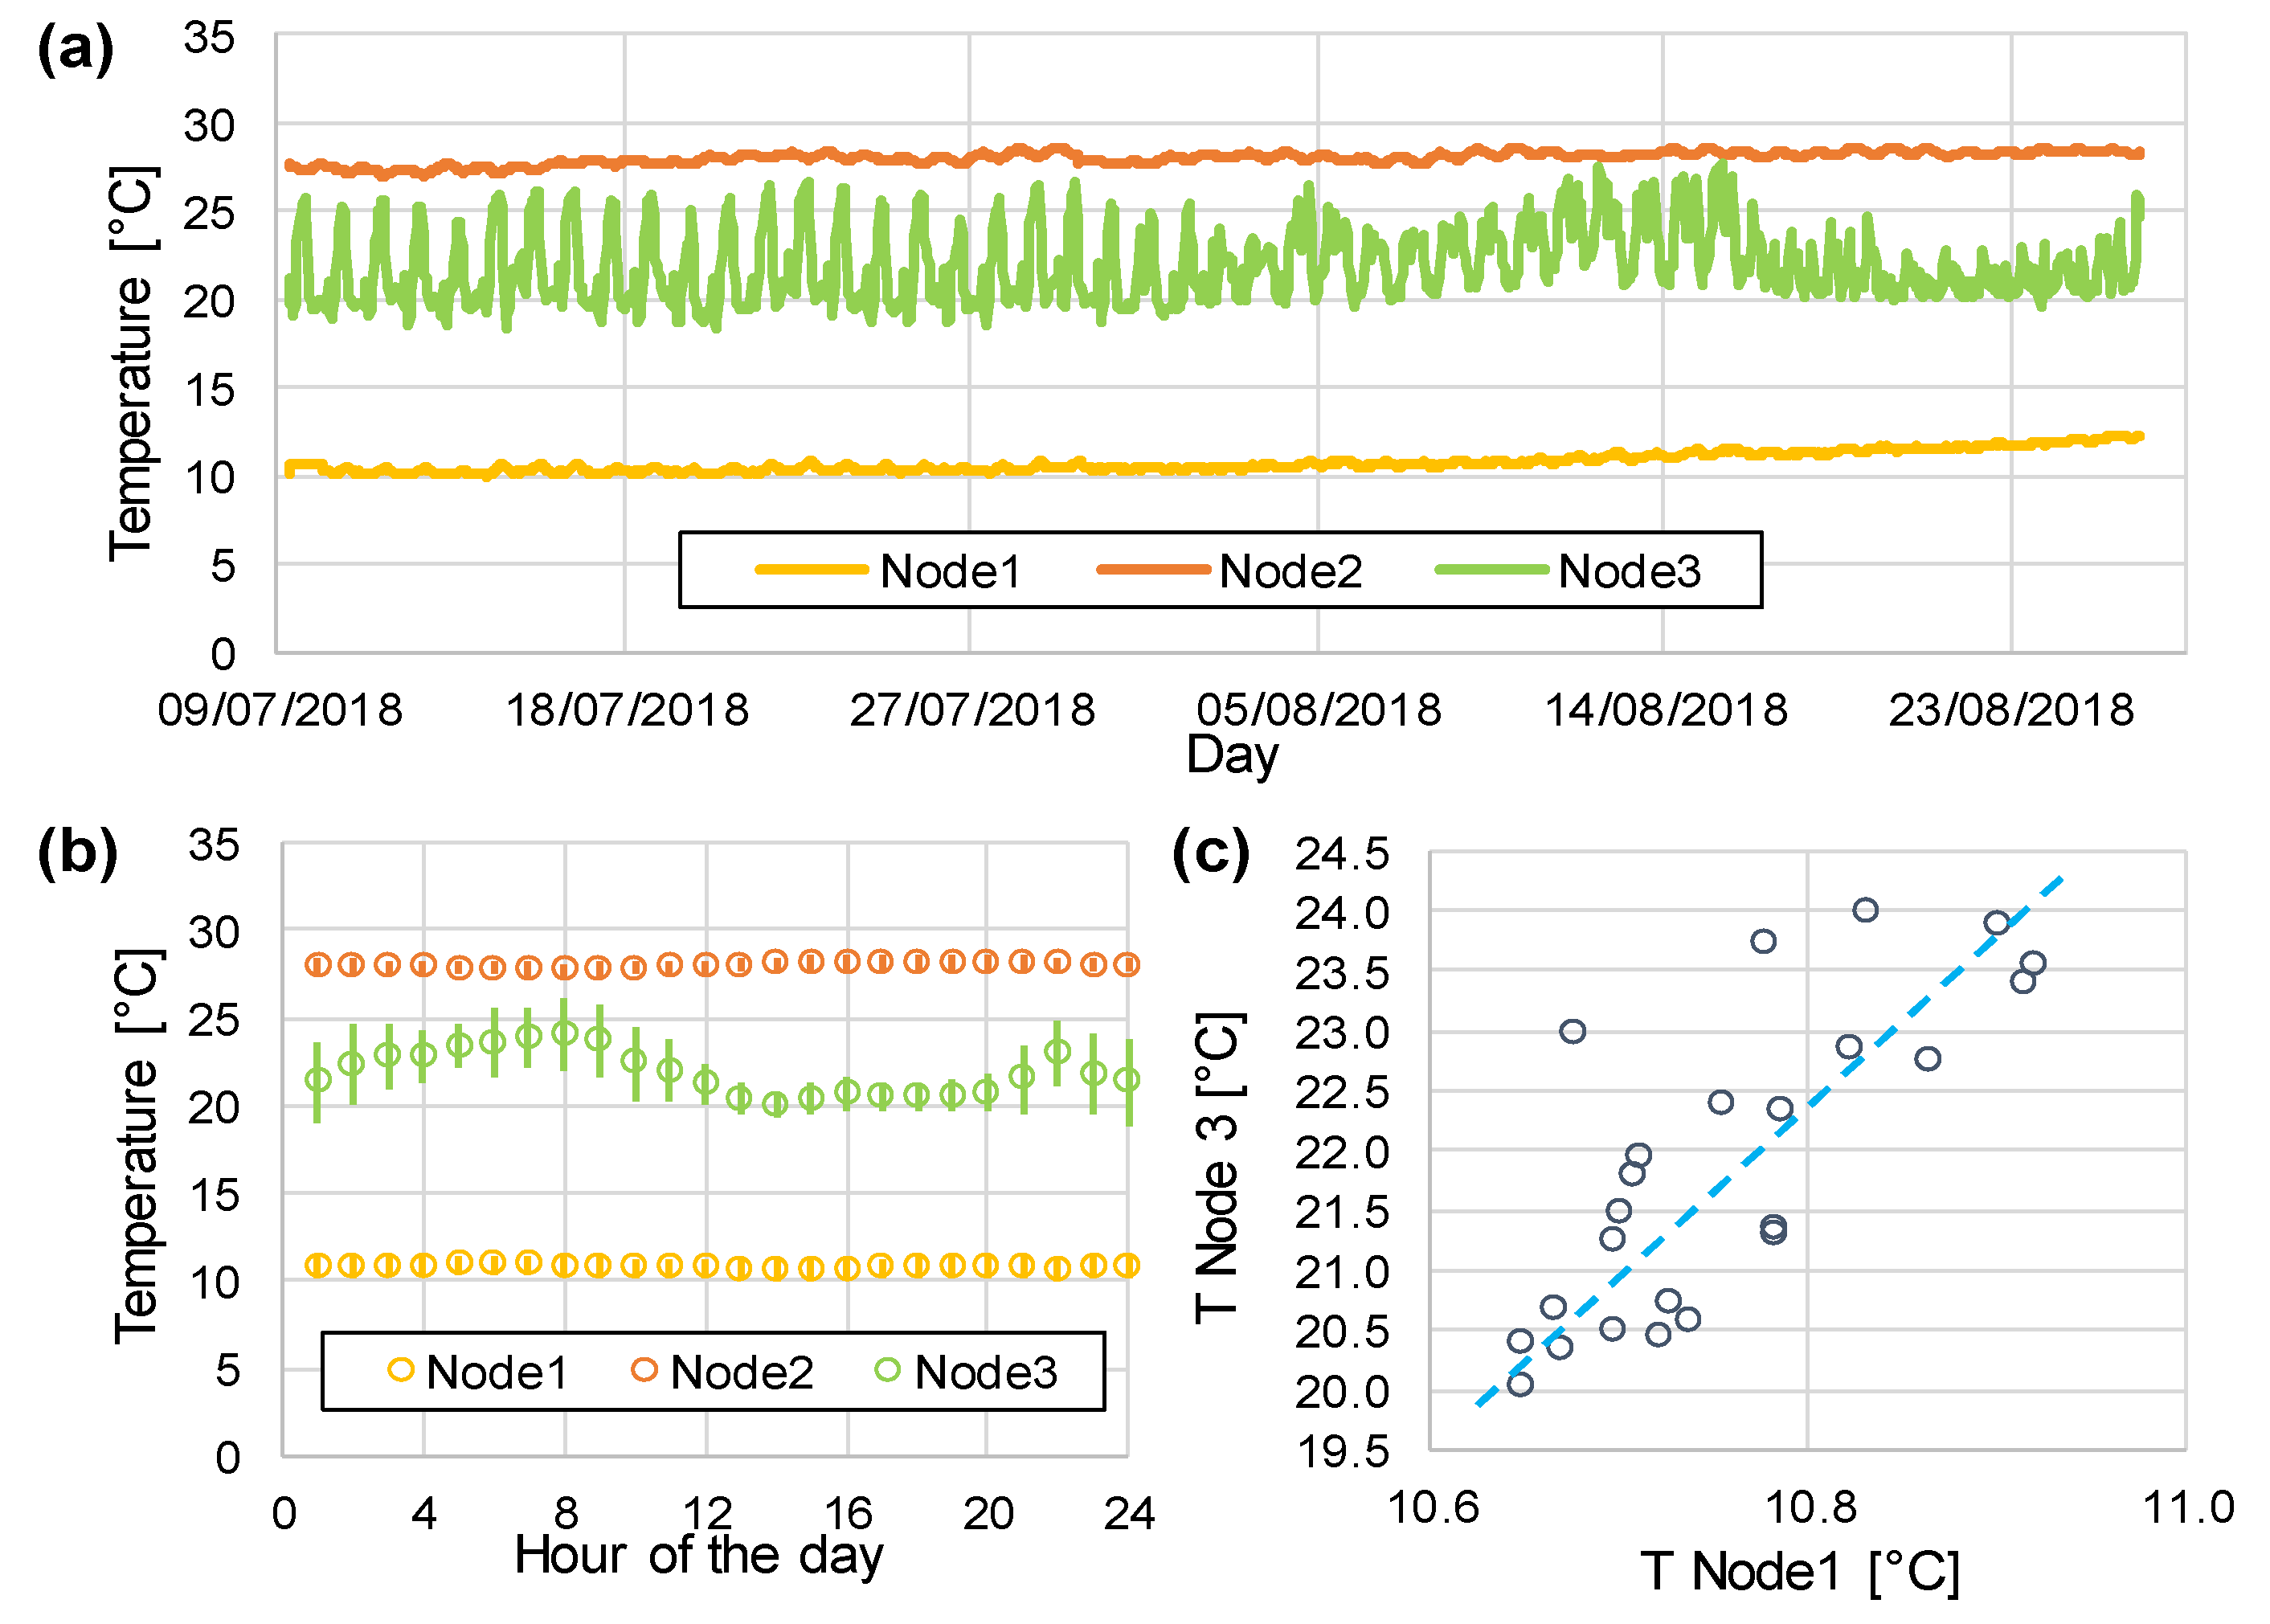Click the Node2 orange legend line in chart (a)
Viewport: 2270px width, 1624px height.
(x=1152, y=570)
